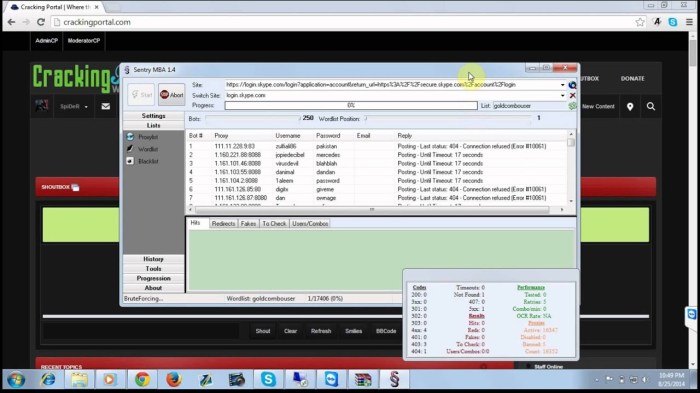The width and height of the screenshot is (700, 393).
Task: Click the bookmark star in address bar
Action: click(x=640, y=22)
